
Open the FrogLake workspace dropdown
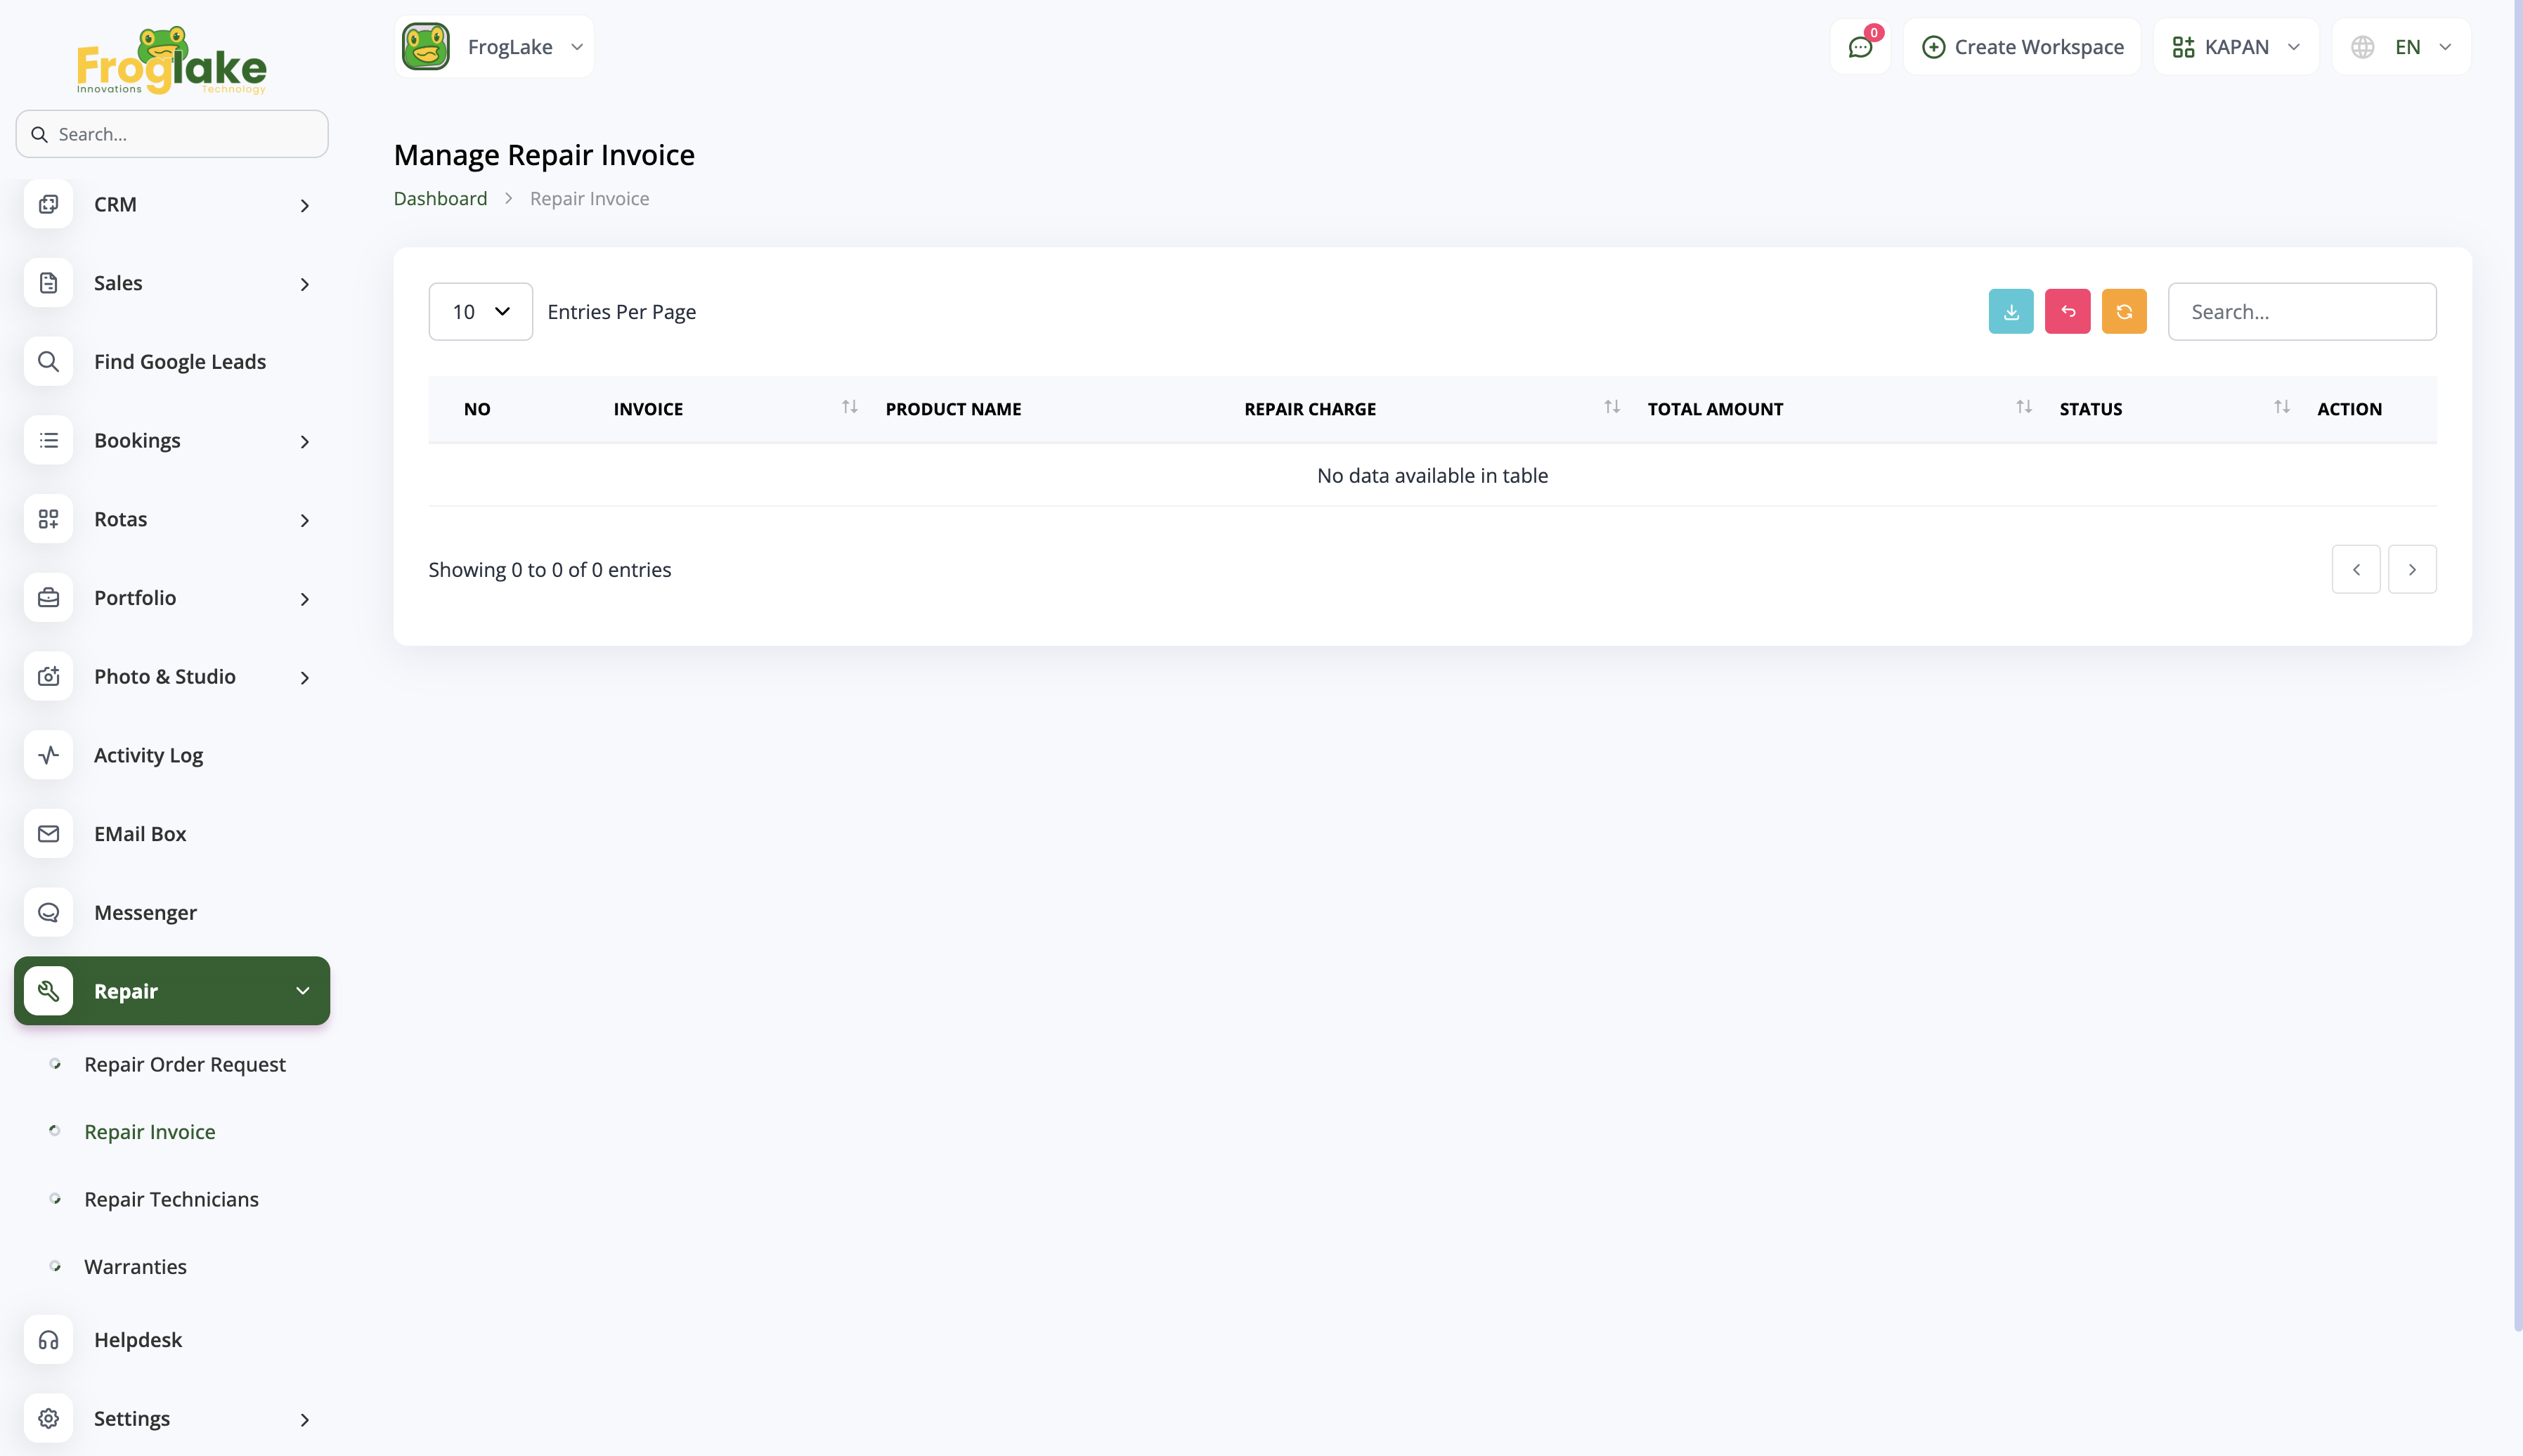coord(494,47)
